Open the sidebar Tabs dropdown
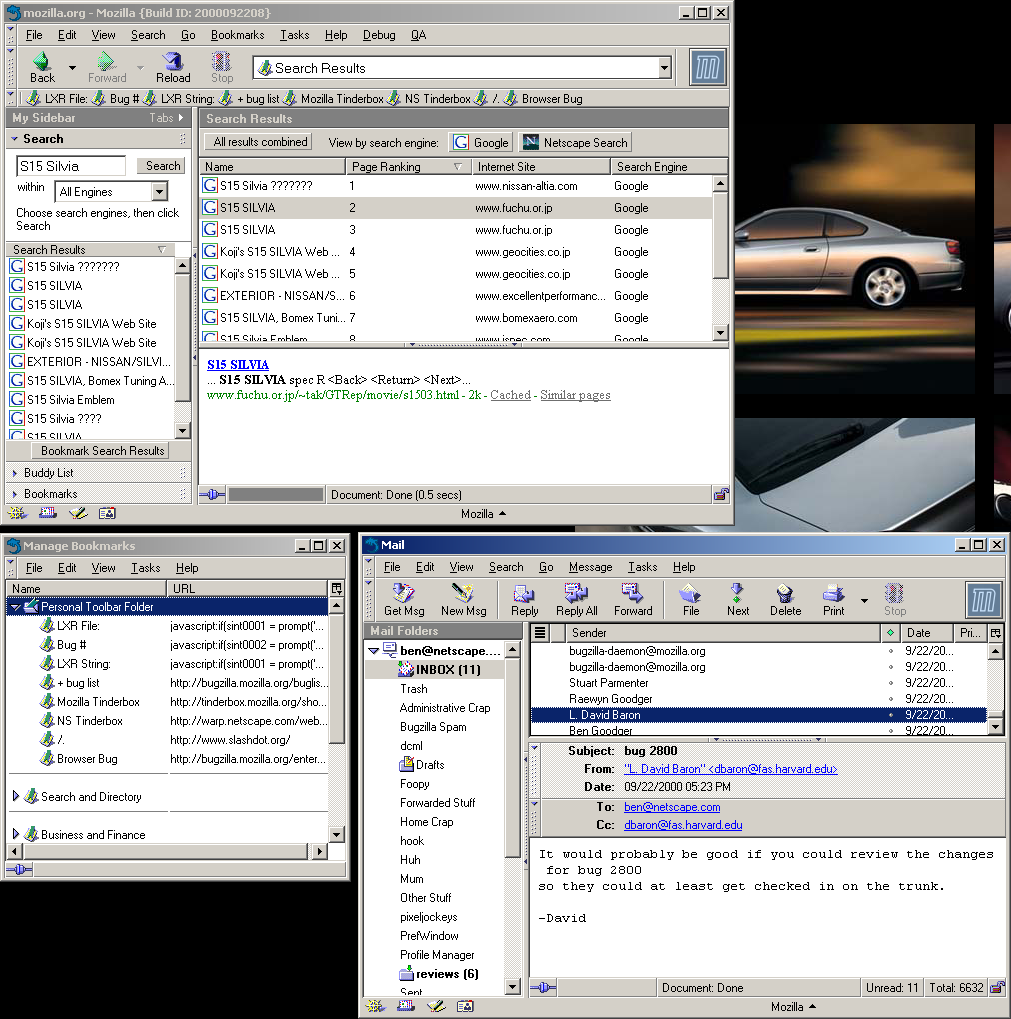 tap(166, 118)
